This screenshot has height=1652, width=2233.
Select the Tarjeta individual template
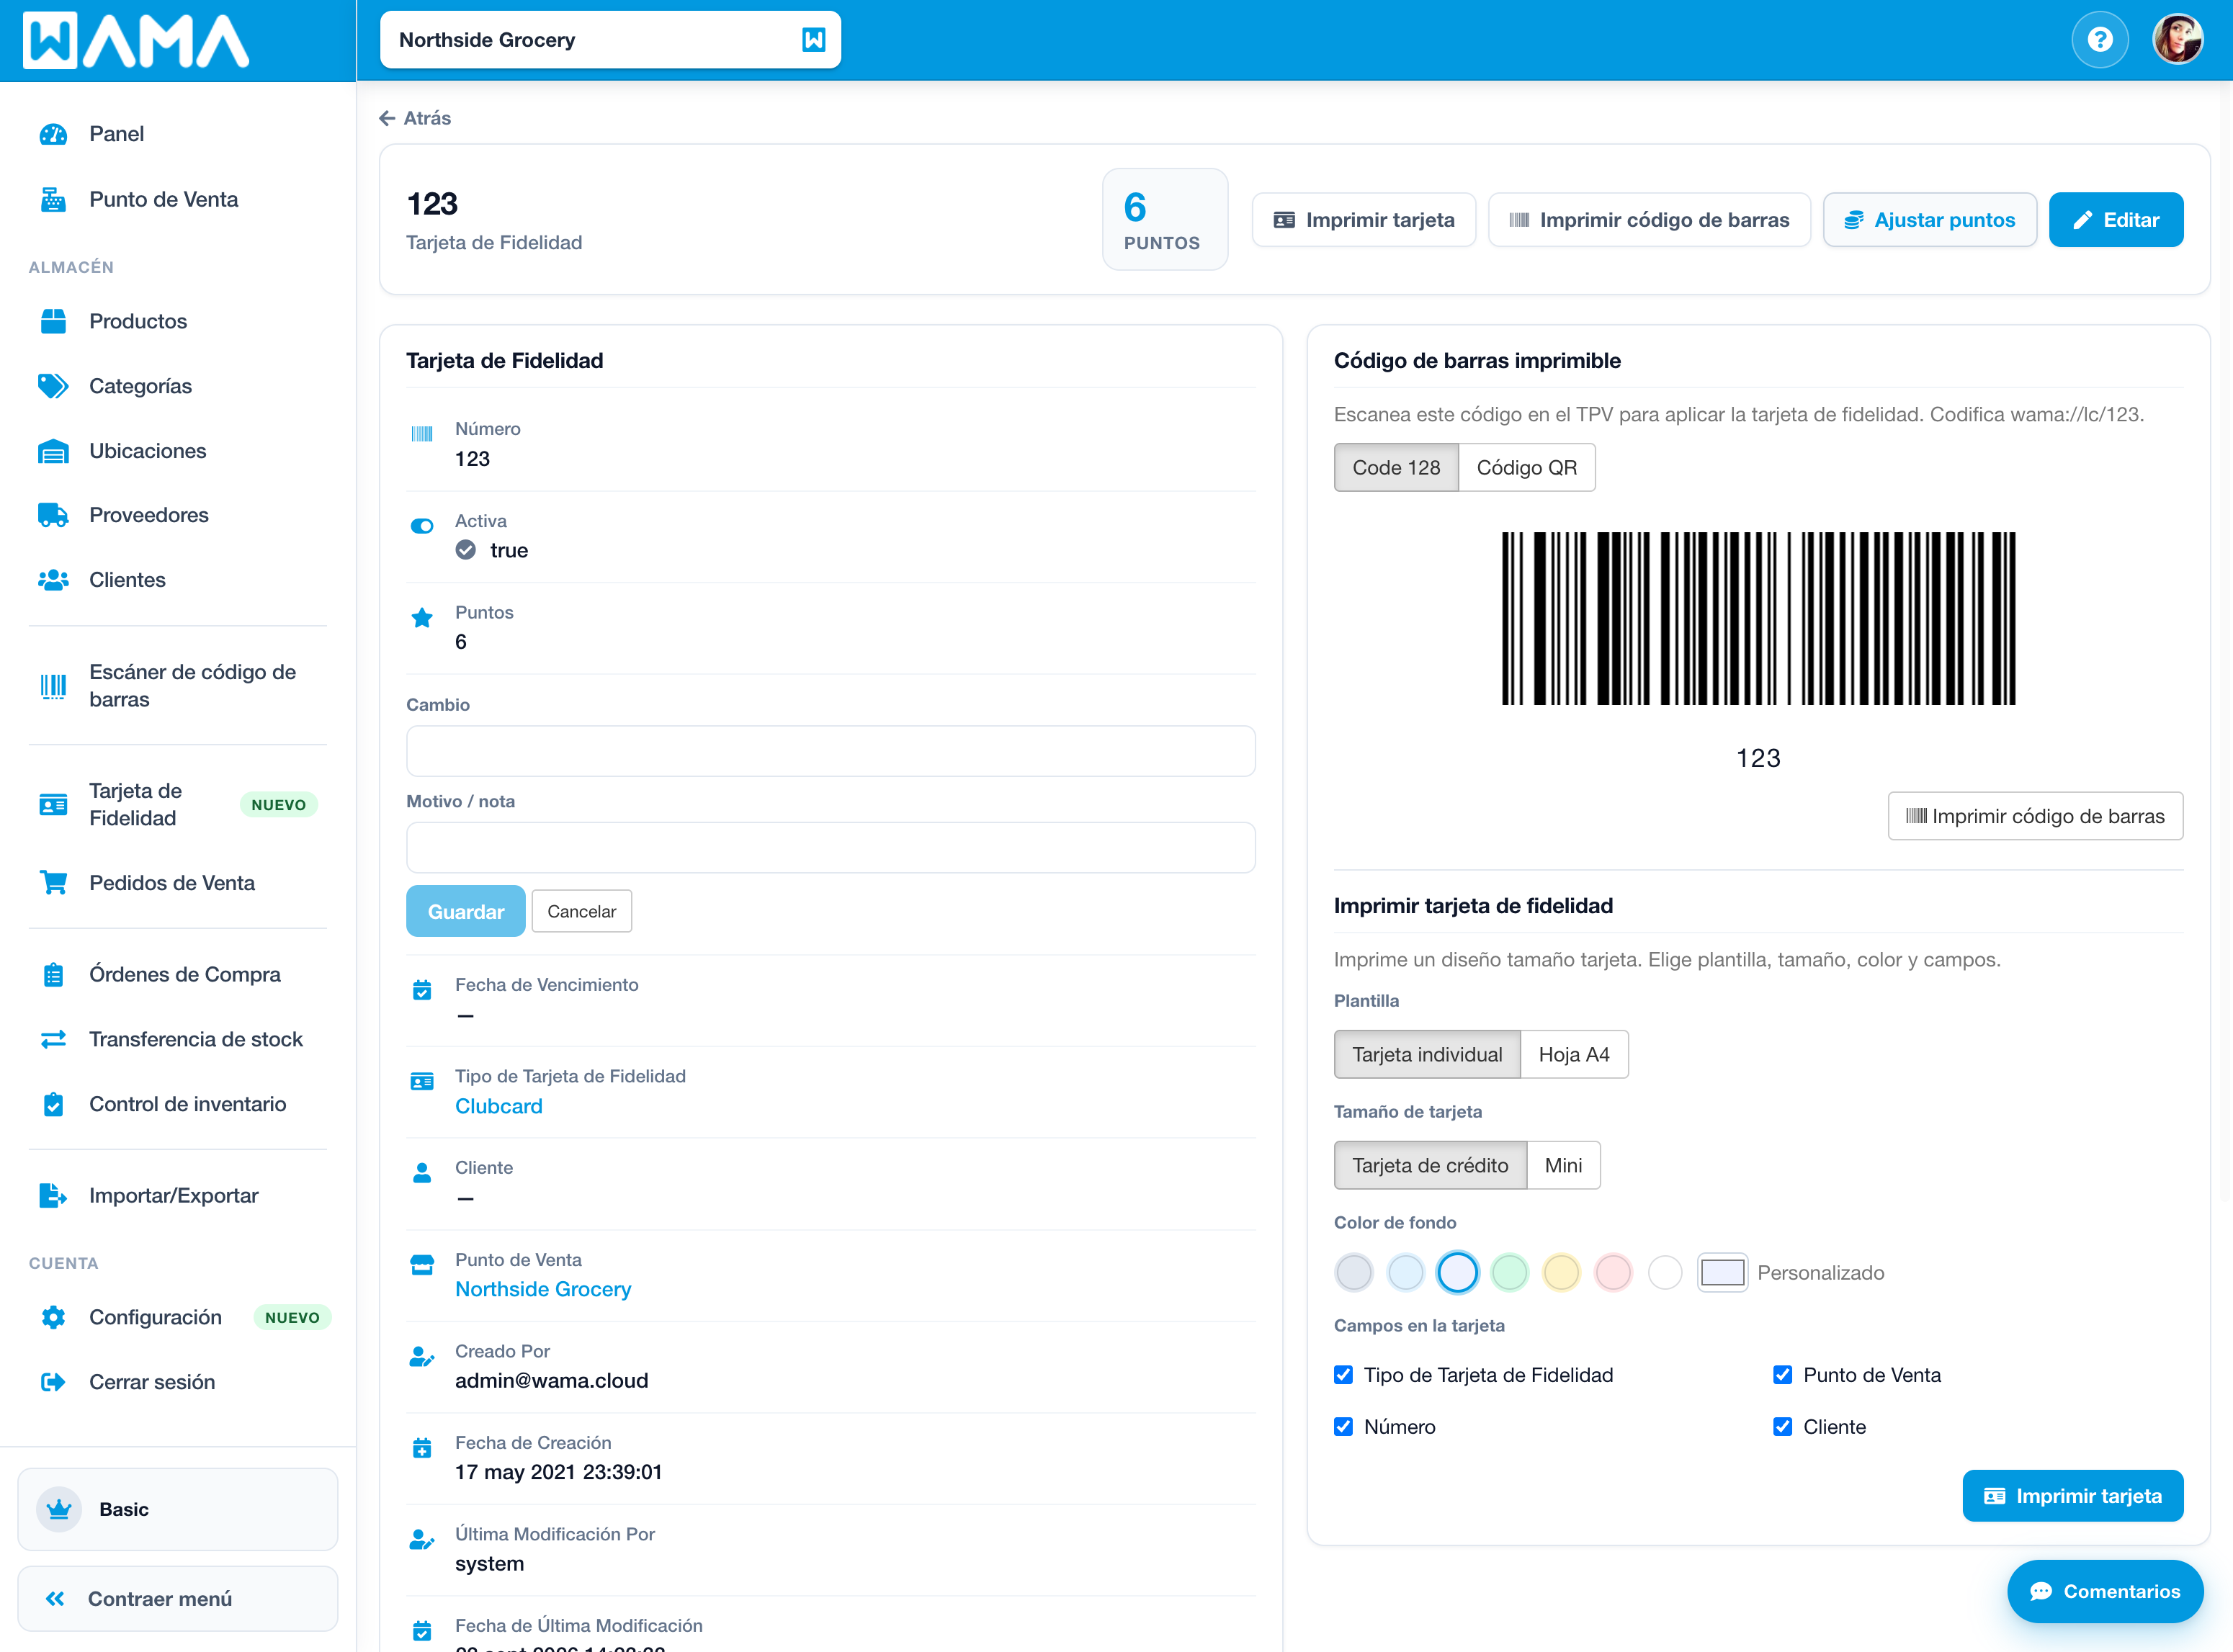pos(1427,1055)
